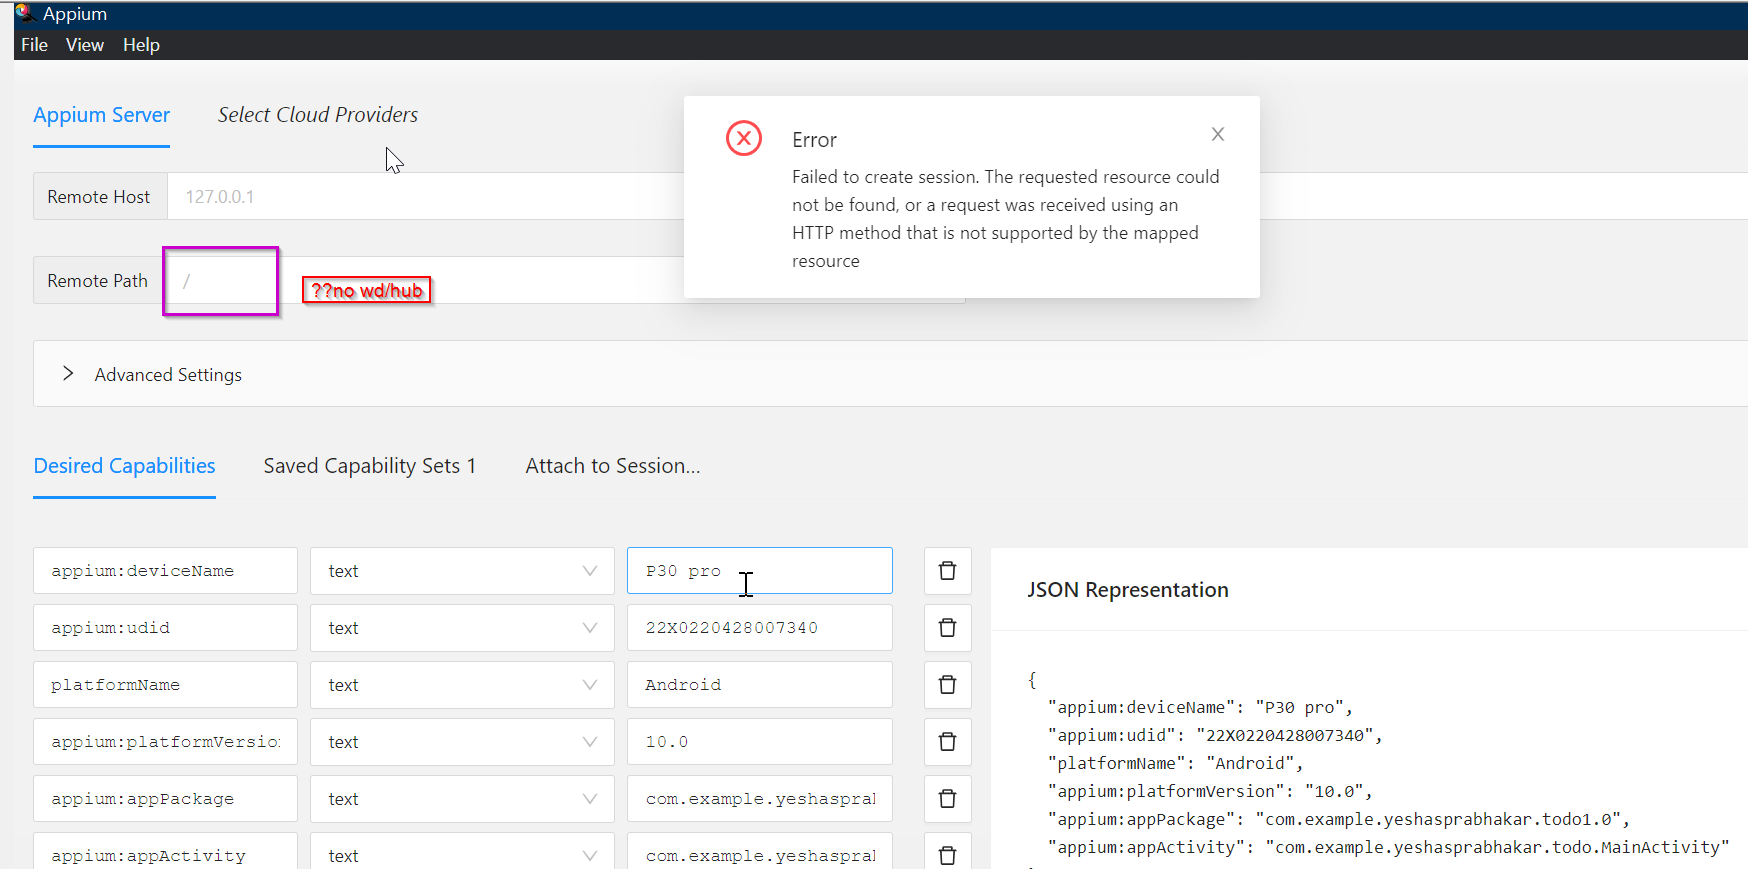Click the red error icon in notification
This screenshot has width=1748, height=869.
tap(744, 138)
